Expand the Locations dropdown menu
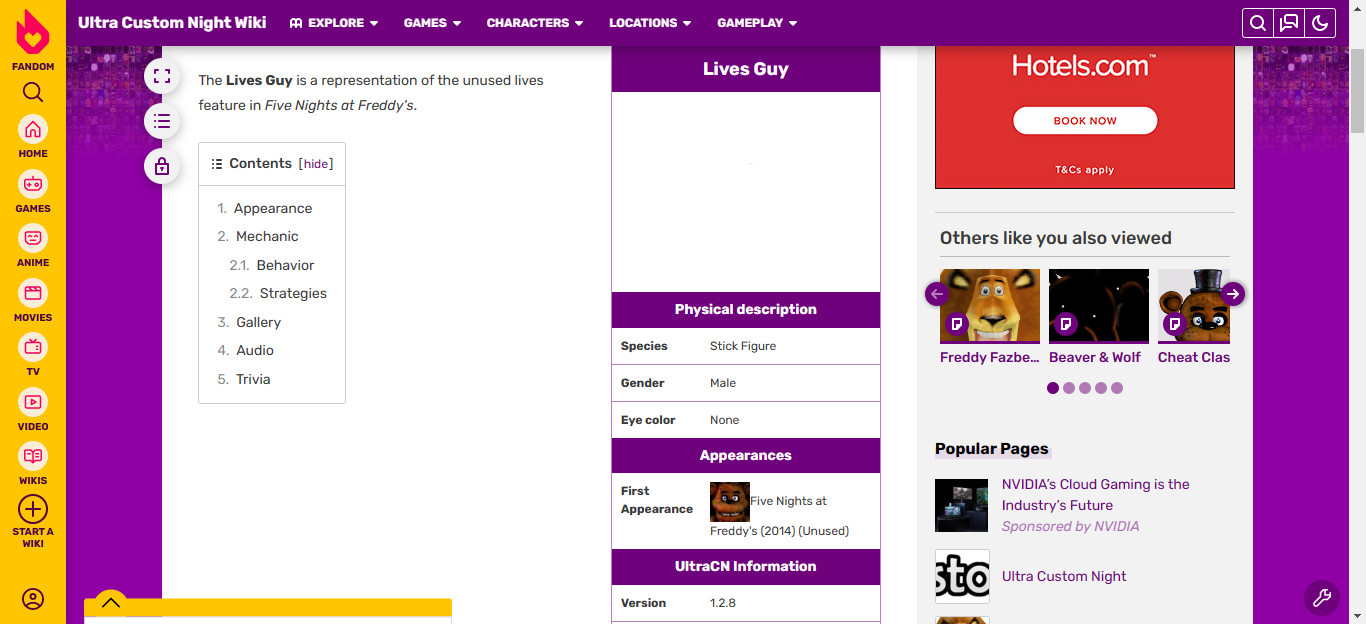1366x624 pixels. coord(651,23)
